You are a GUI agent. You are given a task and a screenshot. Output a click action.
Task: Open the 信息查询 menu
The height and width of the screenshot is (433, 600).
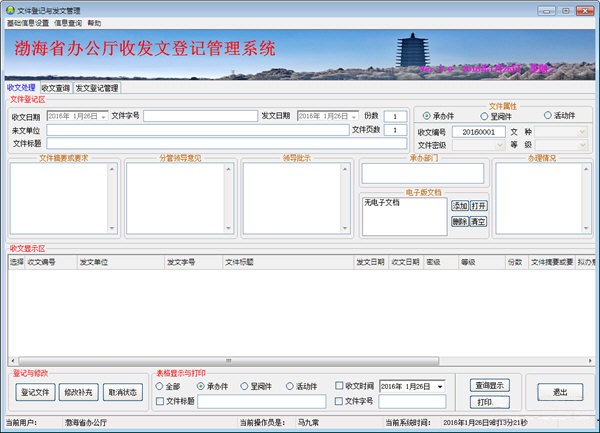[68, 22]
